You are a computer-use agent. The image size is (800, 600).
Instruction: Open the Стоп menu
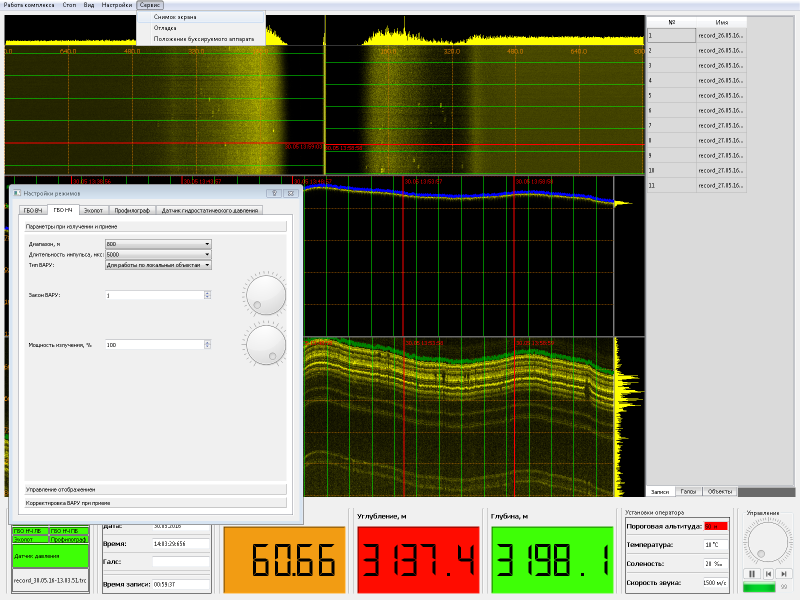coord(69,5)
